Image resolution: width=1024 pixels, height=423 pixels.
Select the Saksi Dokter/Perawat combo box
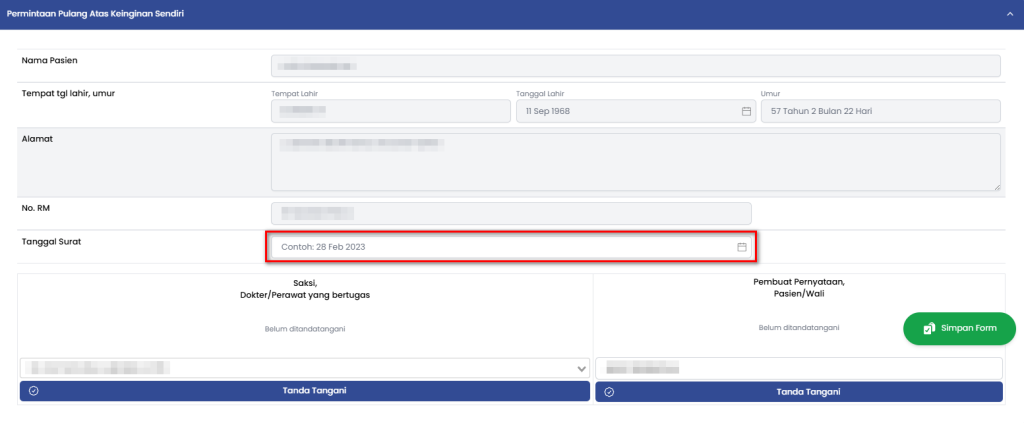pos(300,369)
